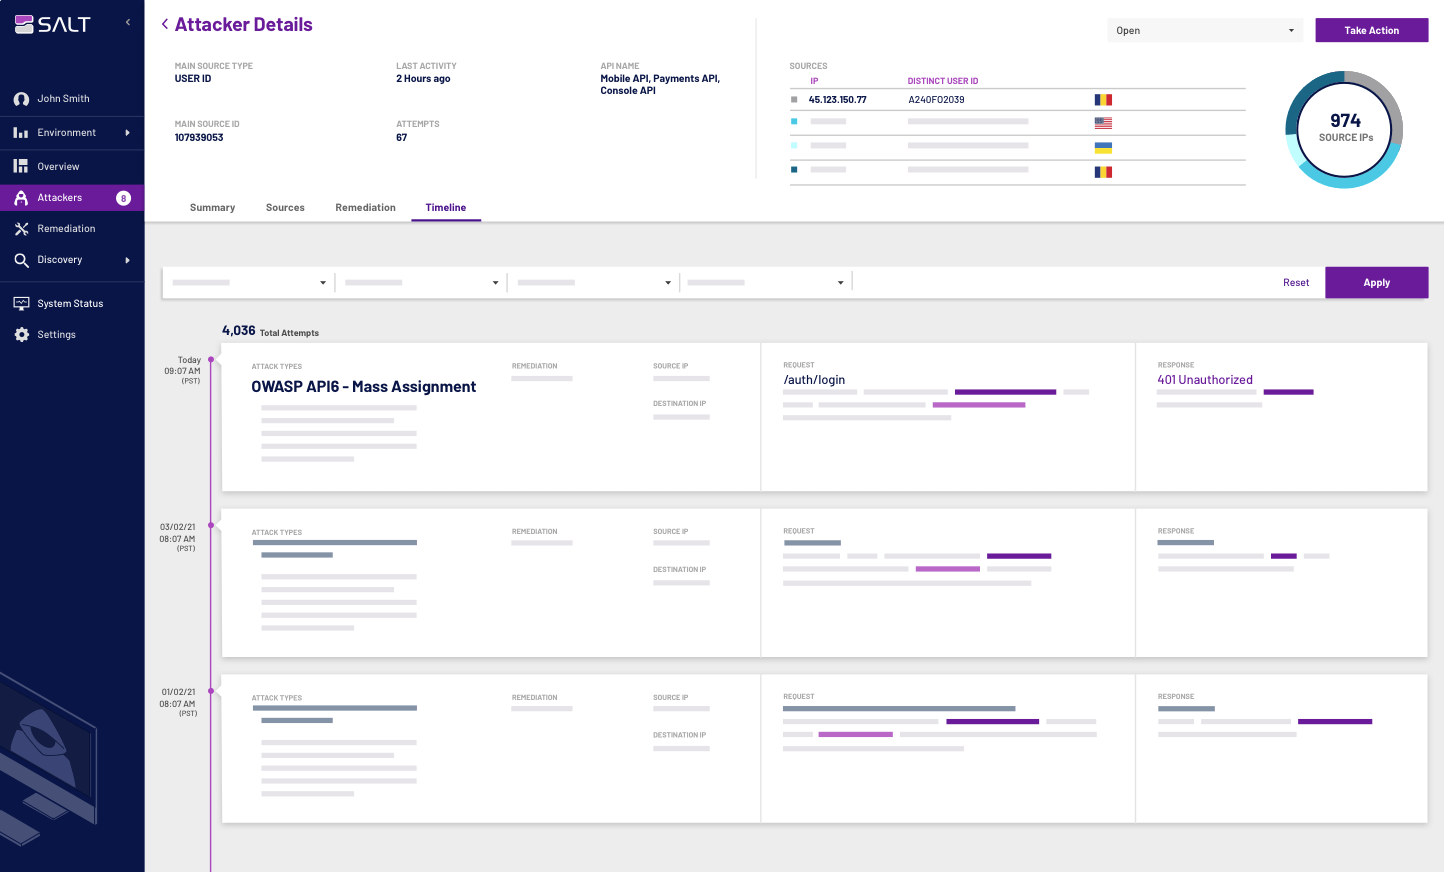
Task: Click the /auth/login request path
Action: 814,380
